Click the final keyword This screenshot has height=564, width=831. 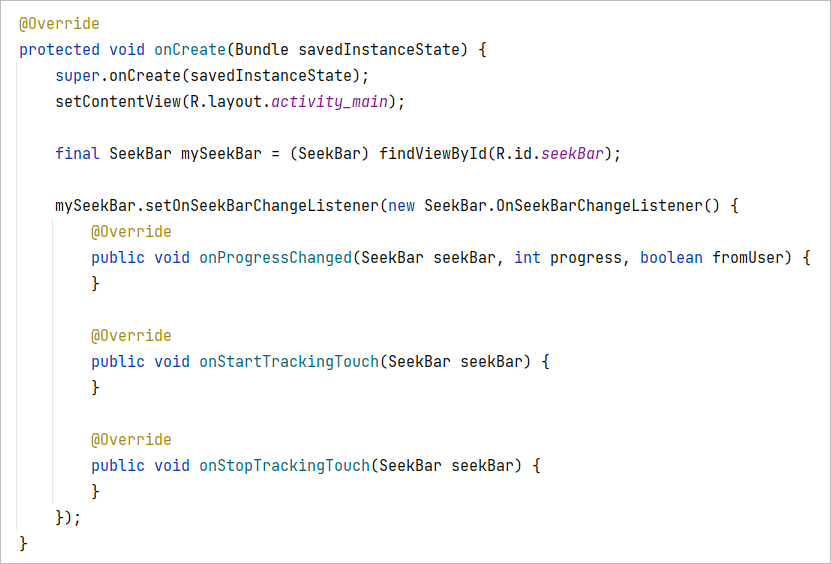[x=77, y=154]
